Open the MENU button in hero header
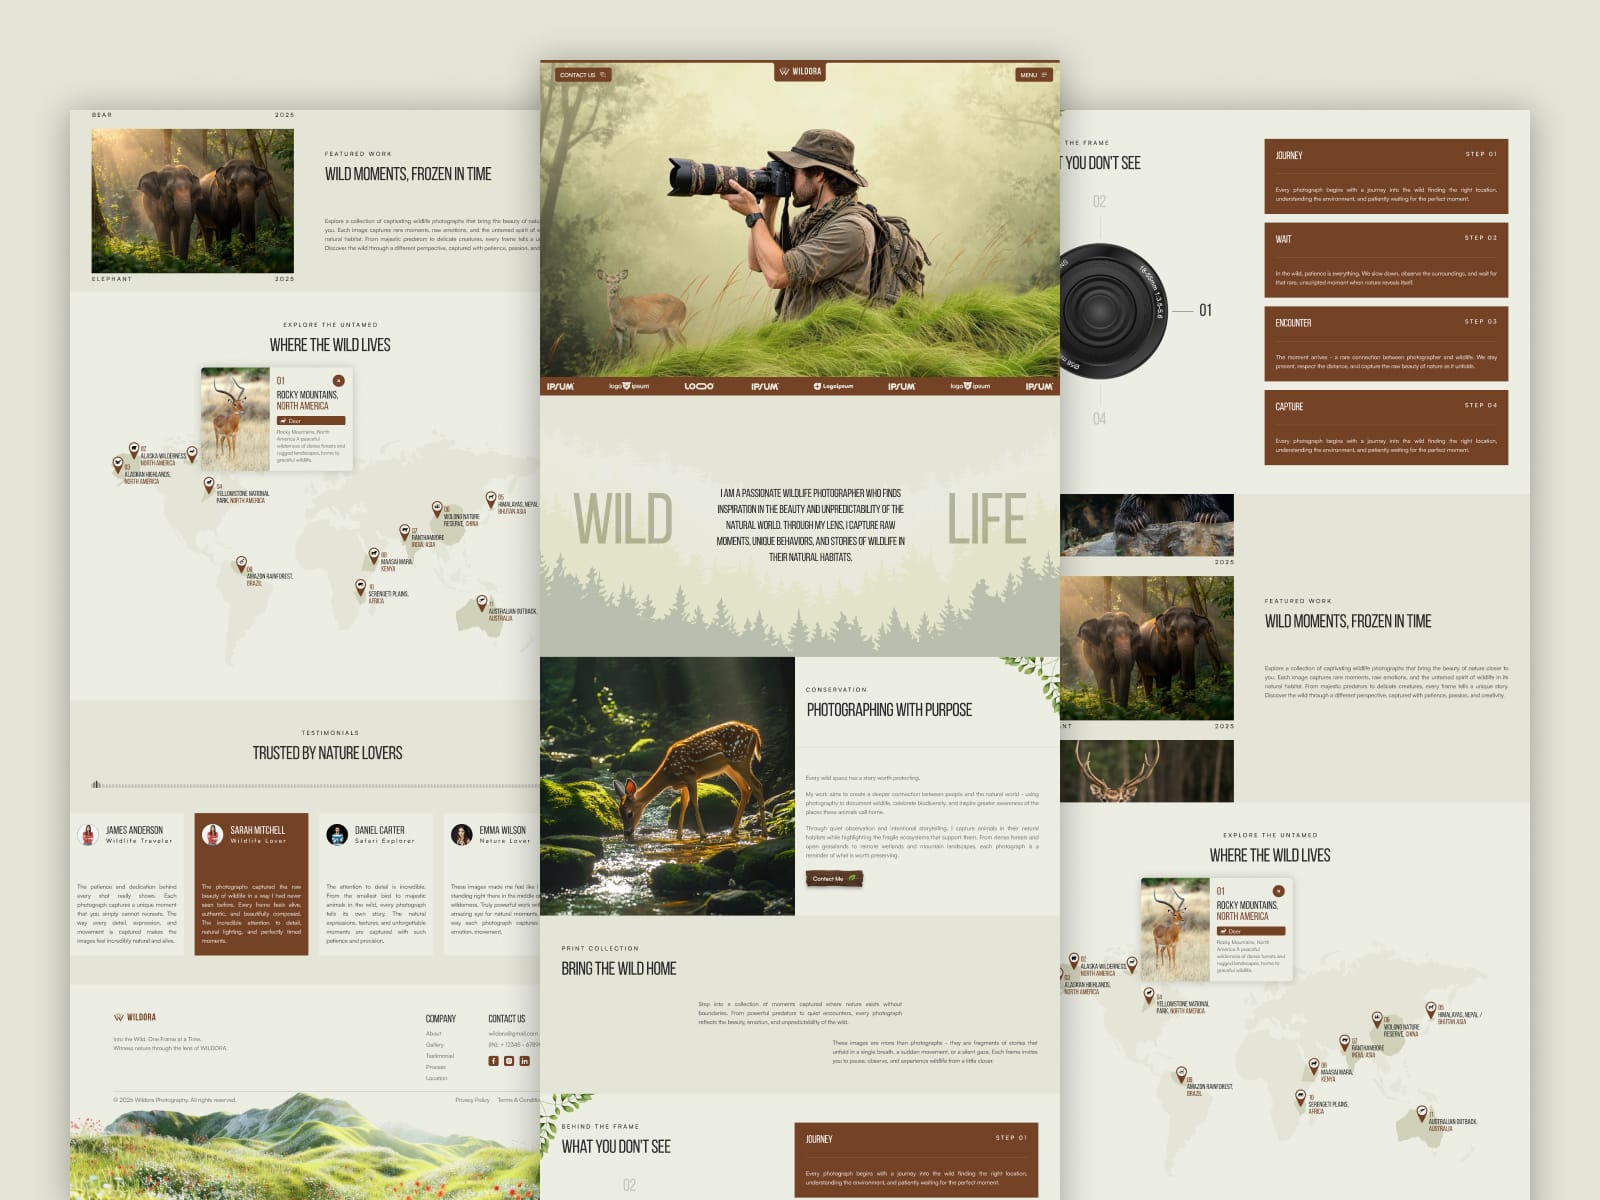This screenshot has height=1200, width=1600. (1034, 75)
